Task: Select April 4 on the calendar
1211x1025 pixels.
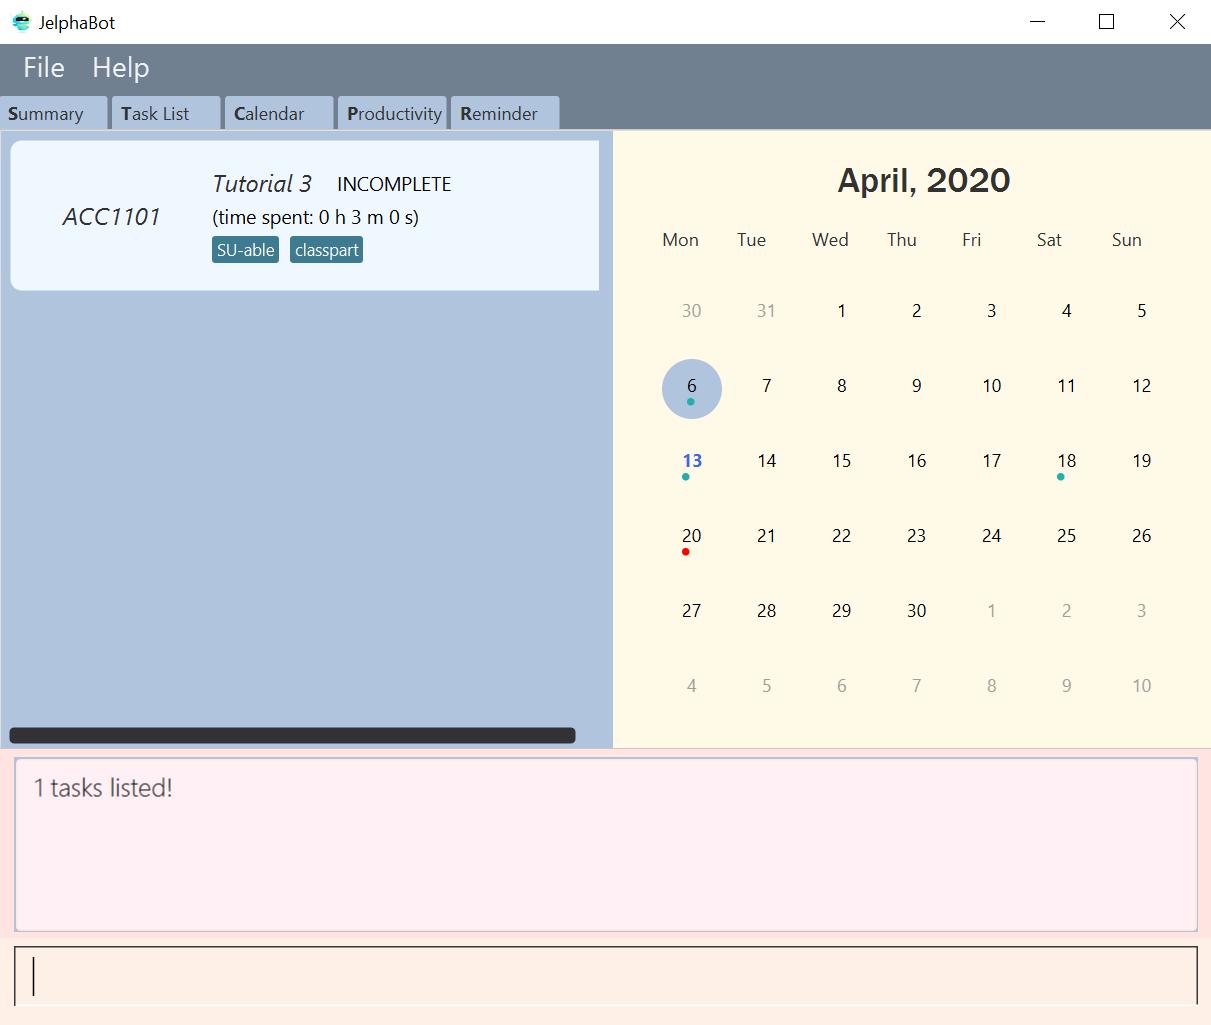Action: (x=1066, y=311)
